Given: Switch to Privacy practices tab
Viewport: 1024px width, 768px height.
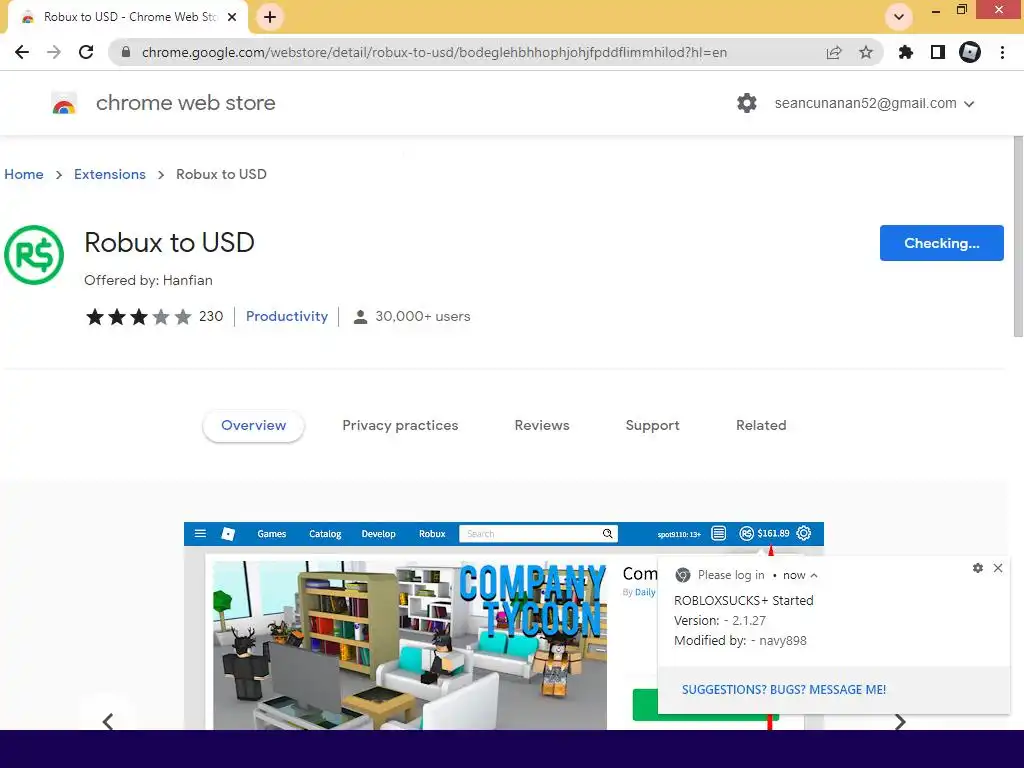Looking at the screenshot, I should [x=400, y=425].
